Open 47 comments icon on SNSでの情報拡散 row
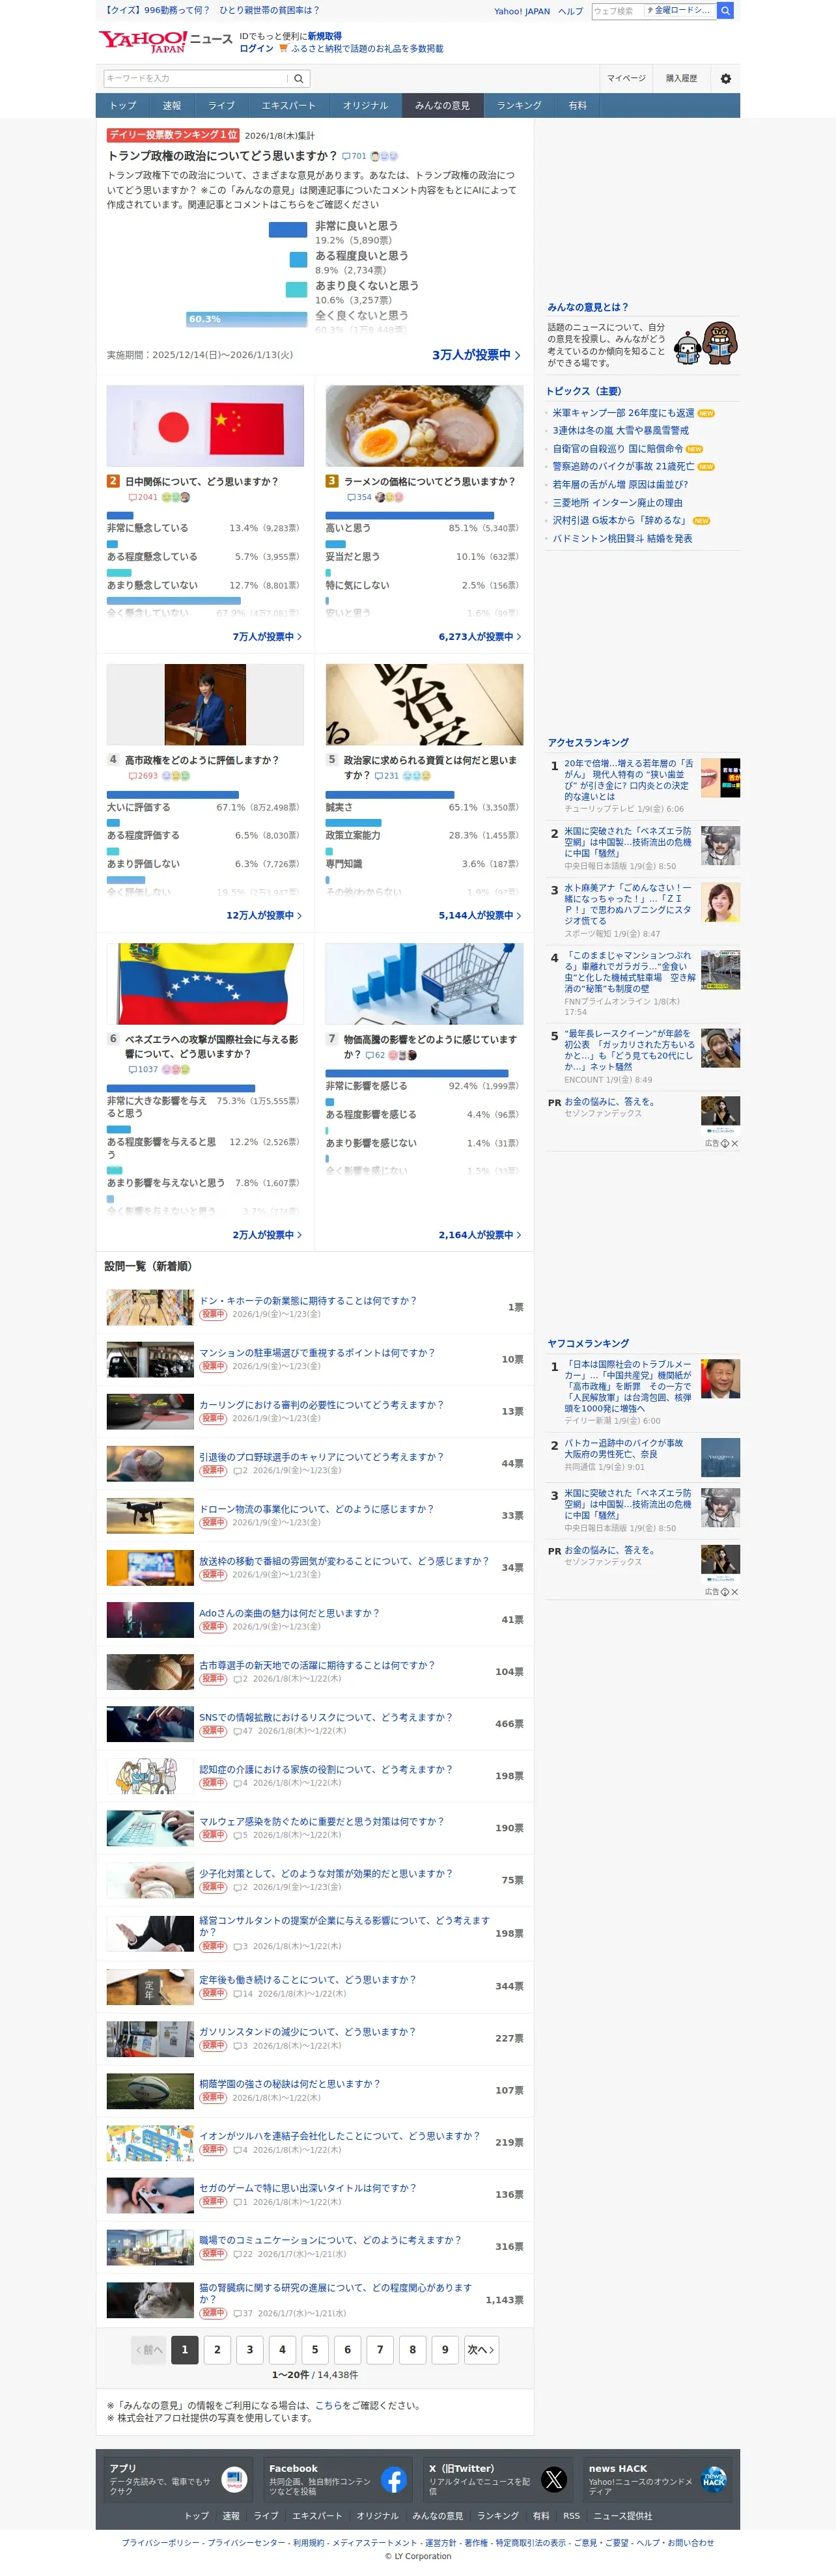 pos(243,1731)
